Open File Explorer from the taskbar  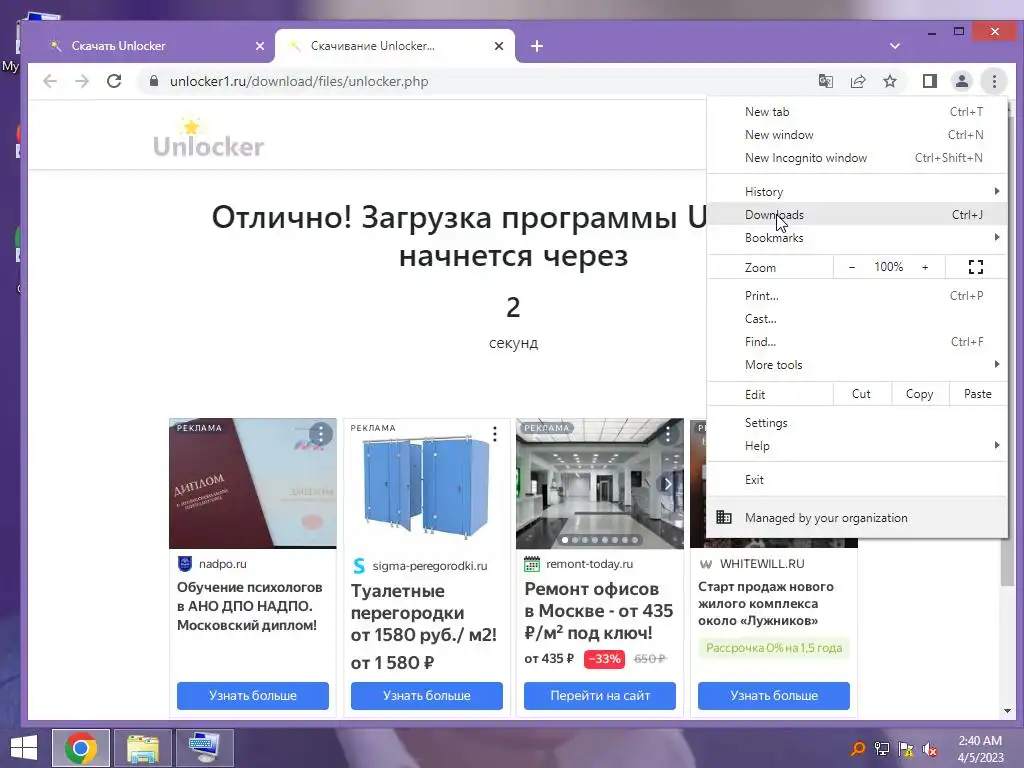point(142,748)
